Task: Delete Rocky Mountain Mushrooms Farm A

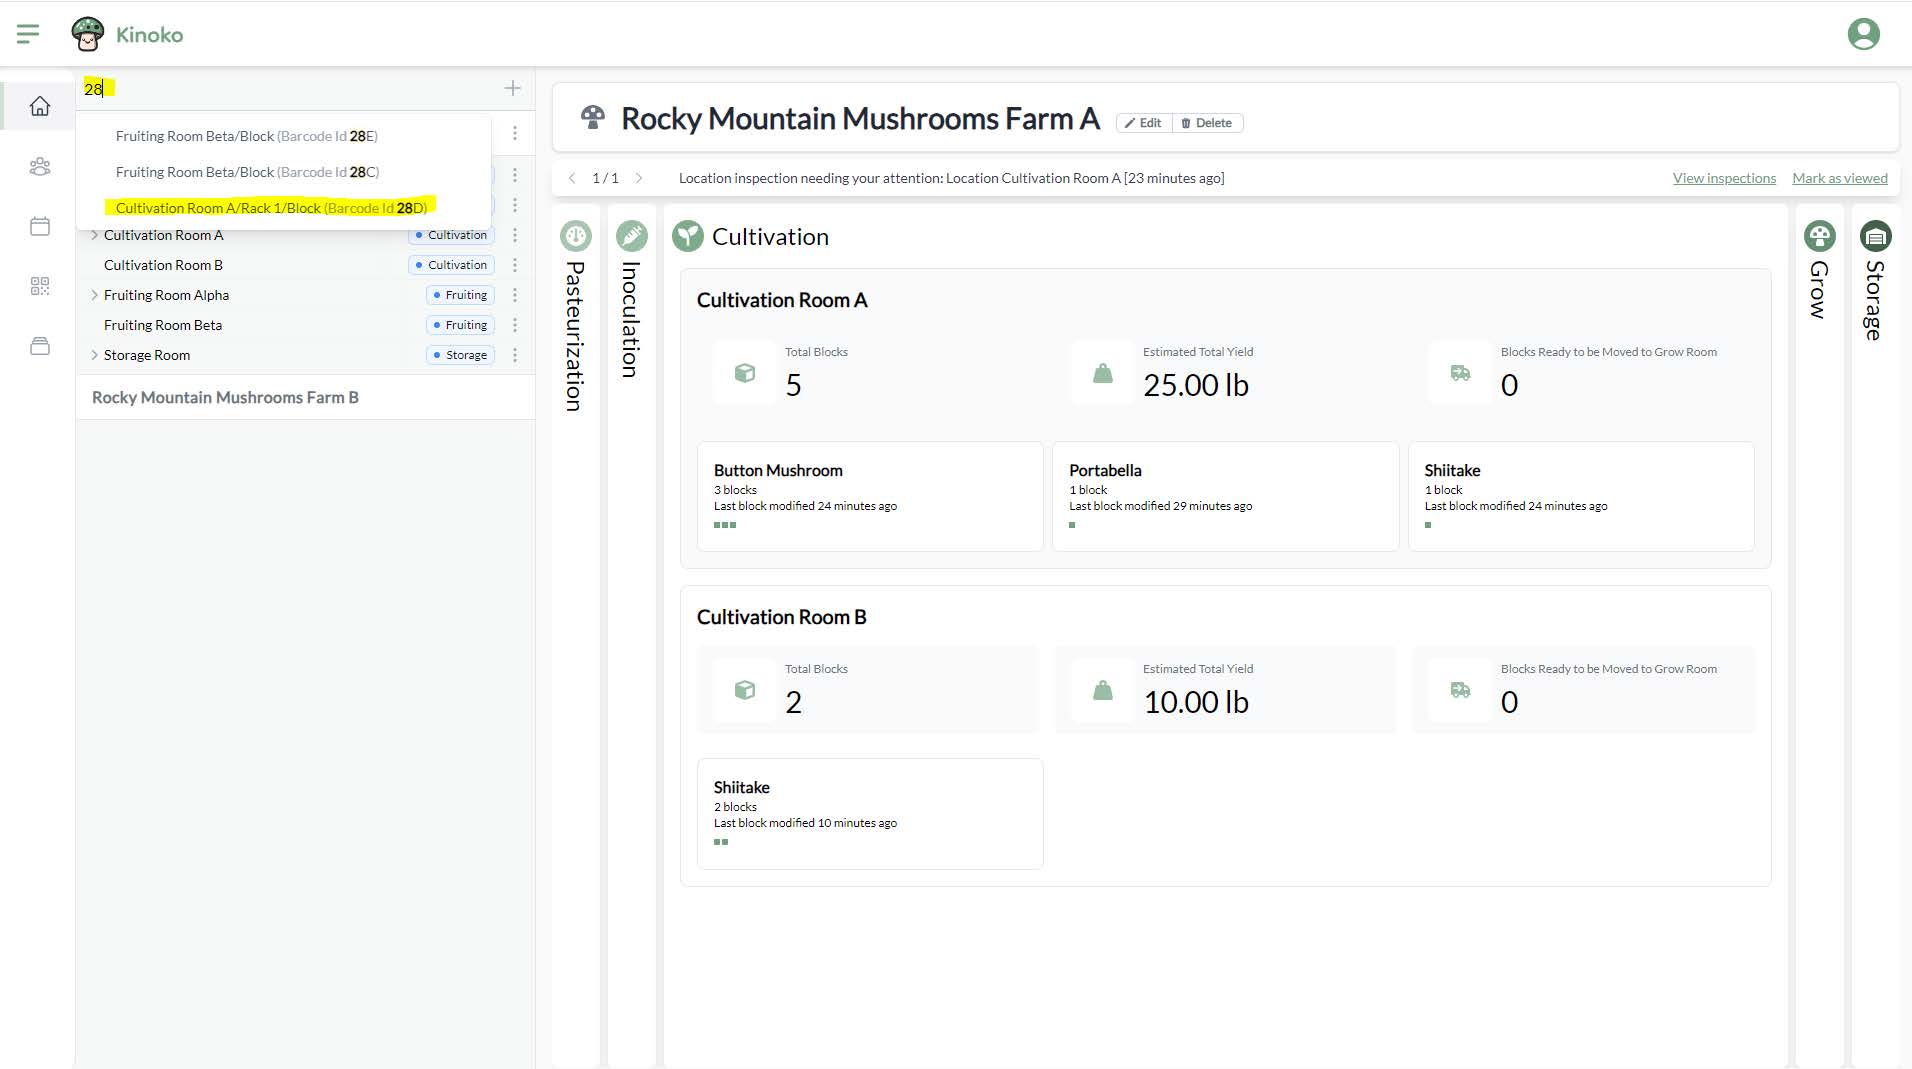Action: coord(1207,123)
